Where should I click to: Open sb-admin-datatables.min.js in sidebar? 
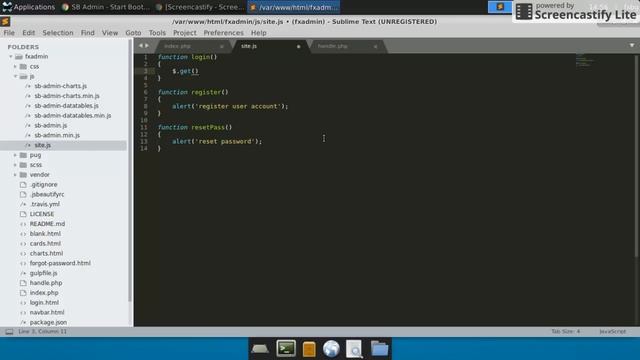73,116
